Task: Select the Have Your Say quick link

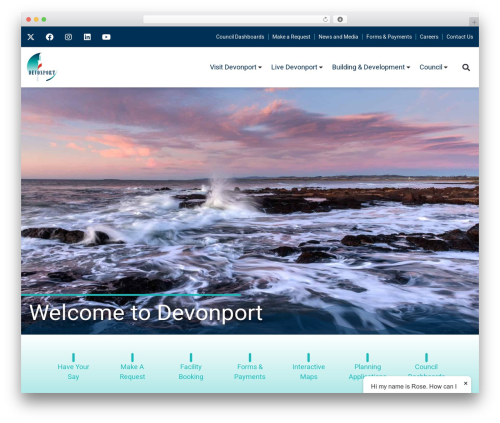Action: point(73,367)
